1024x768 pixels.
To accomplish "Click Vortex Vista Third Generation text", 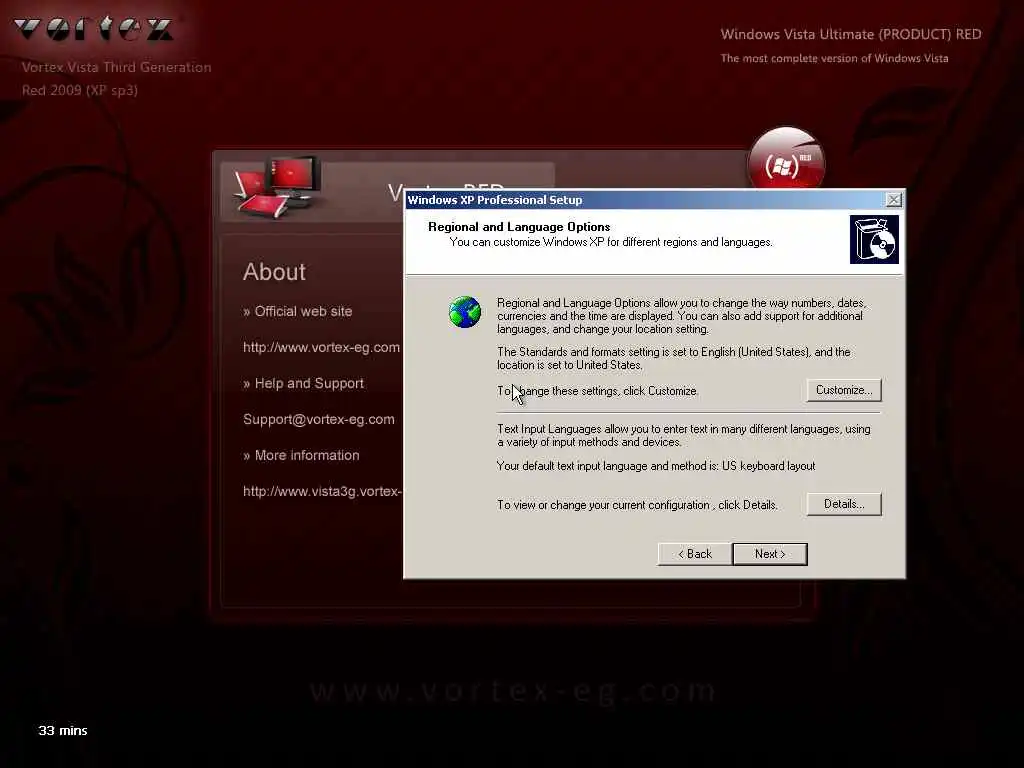I will tap(116, 67).
